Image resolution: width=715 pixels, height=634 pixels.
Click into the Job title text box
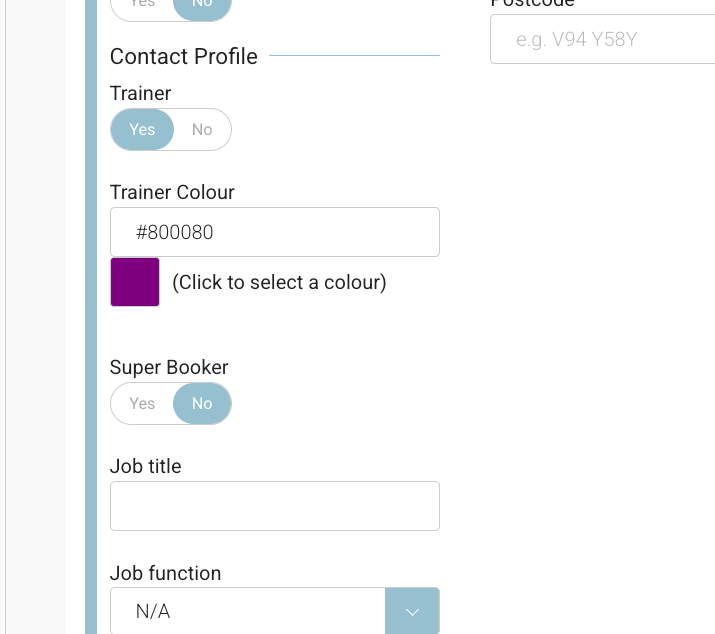275,506
